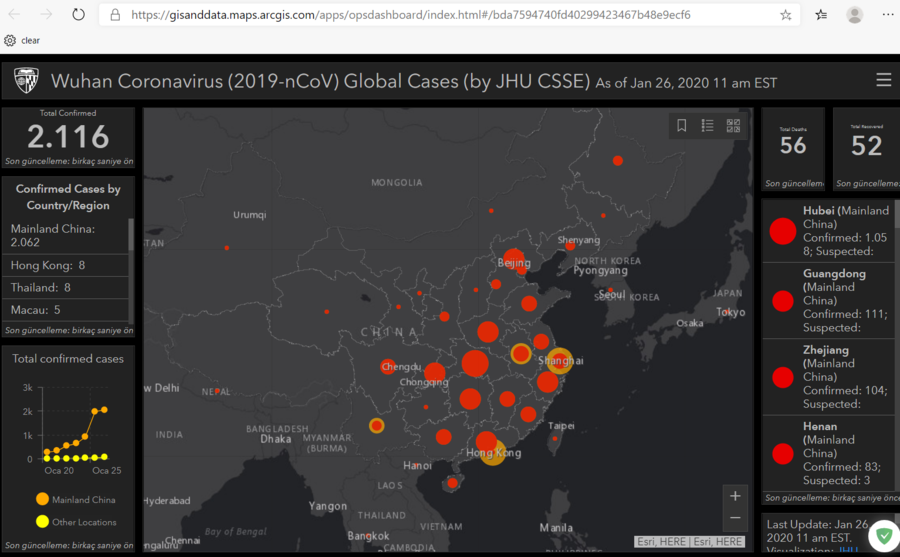The height and width of the screenshot is (557, 900).
Task: Click Other Locations yellow legend dot
Action: click(x=42, y=521)
